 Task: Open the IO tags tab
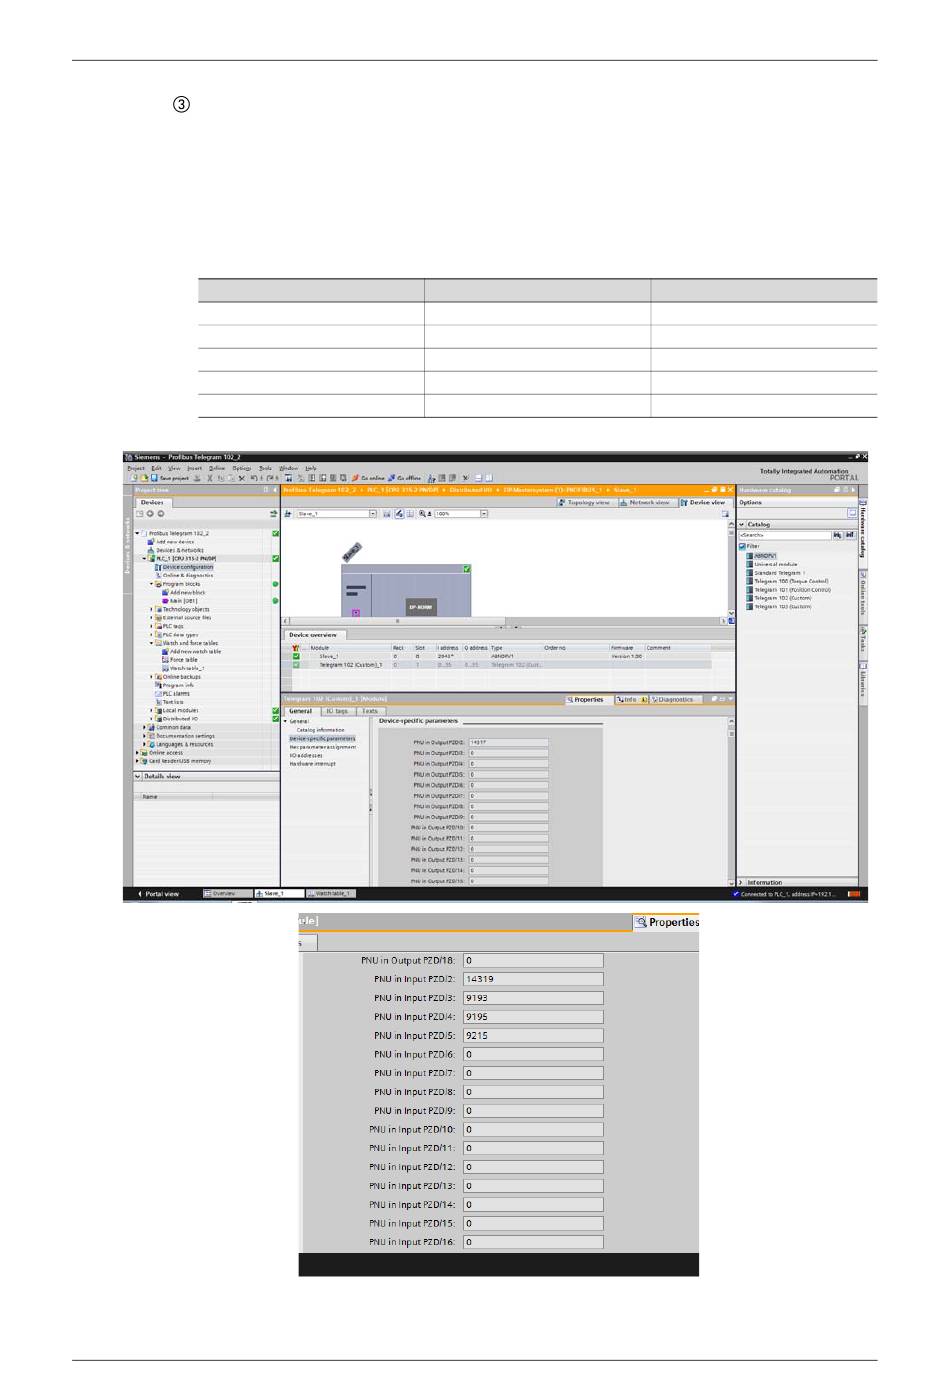point(337,711)
